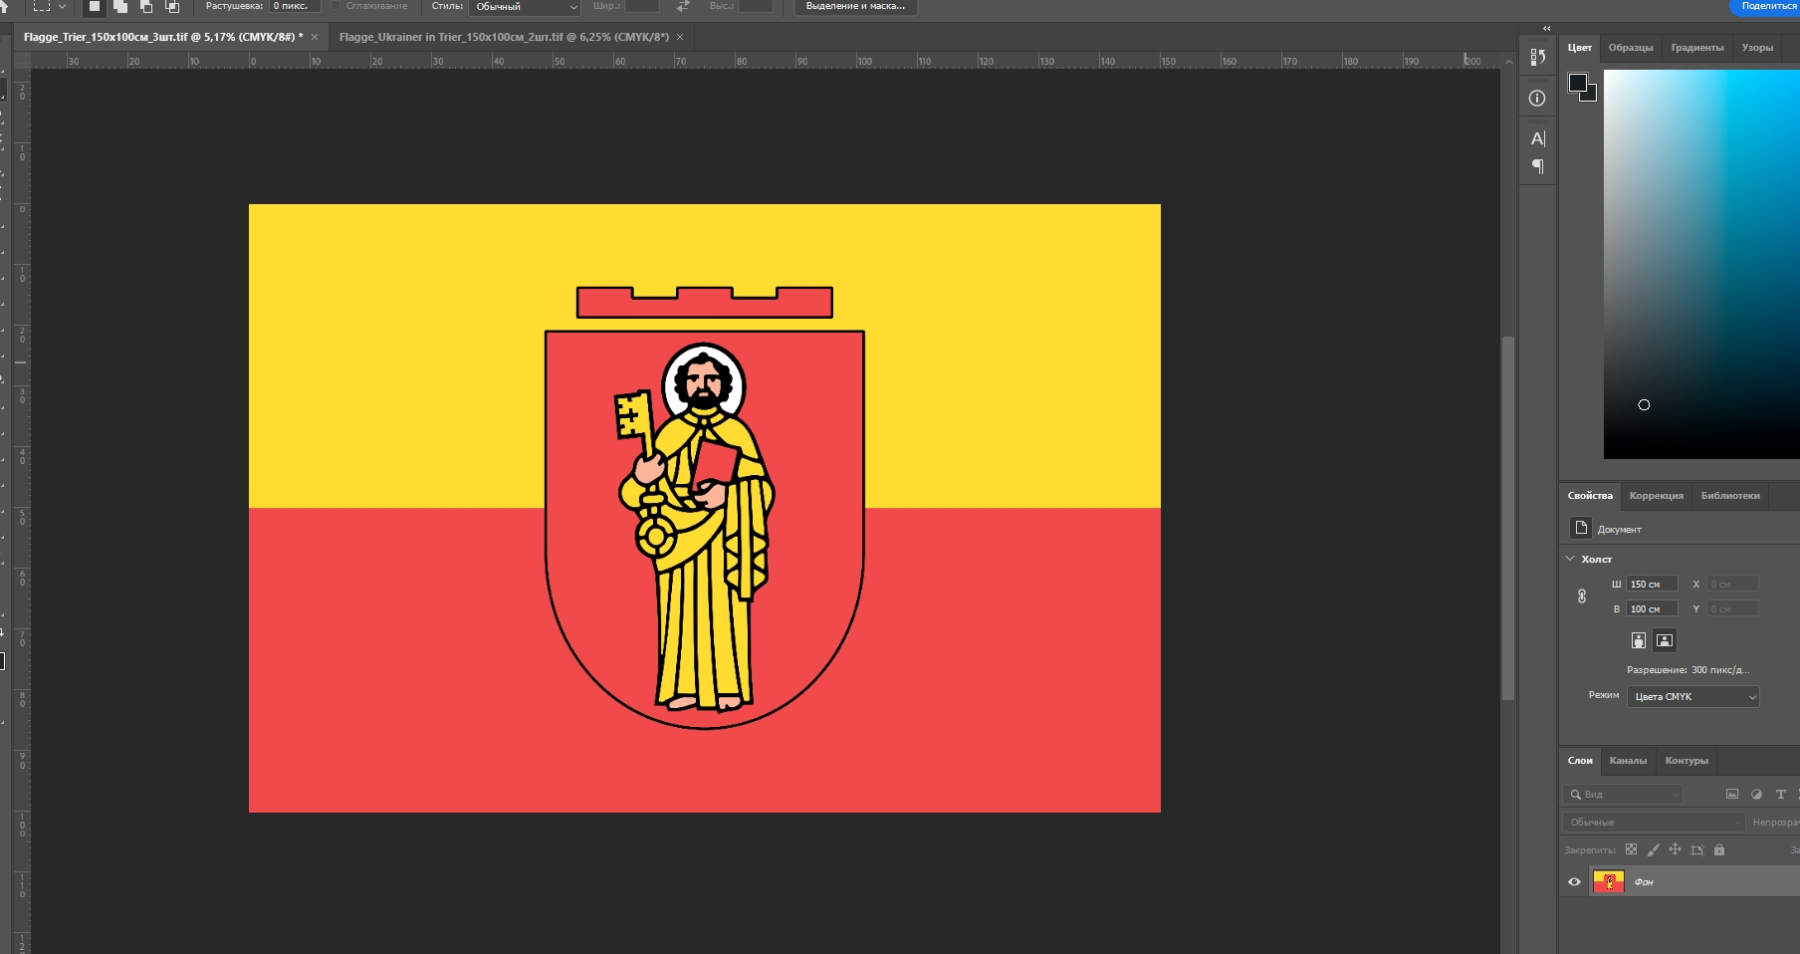
Task: Switch to the Flagge_Ukrainer in Trier document tab
Action: (504, 37)
